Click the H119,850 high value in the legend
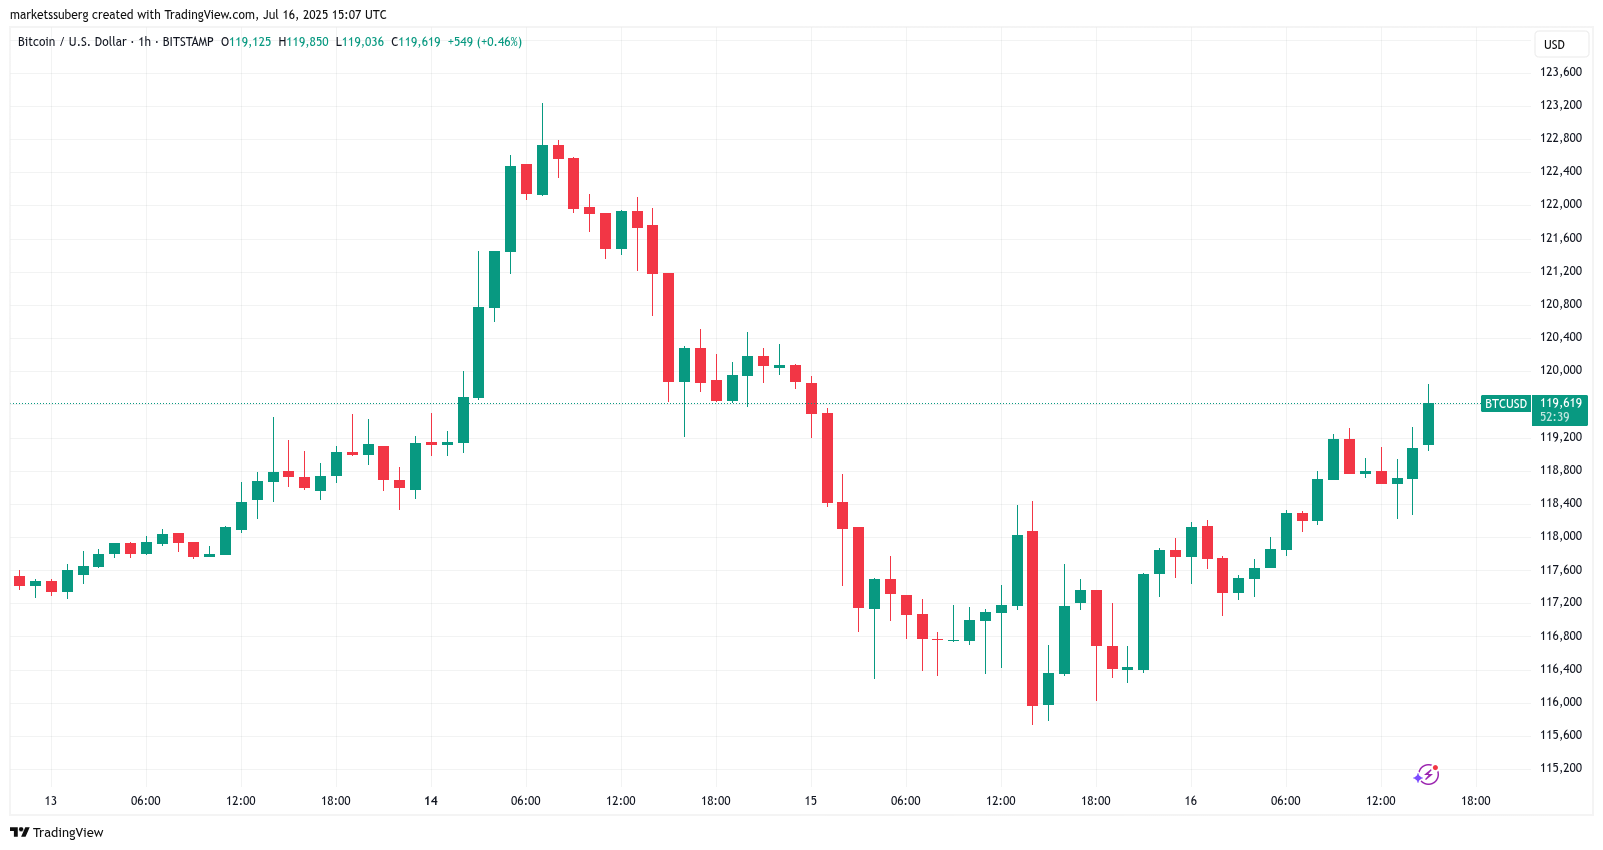The width and height of the screenshot is (1603, 850). [304, 42]
